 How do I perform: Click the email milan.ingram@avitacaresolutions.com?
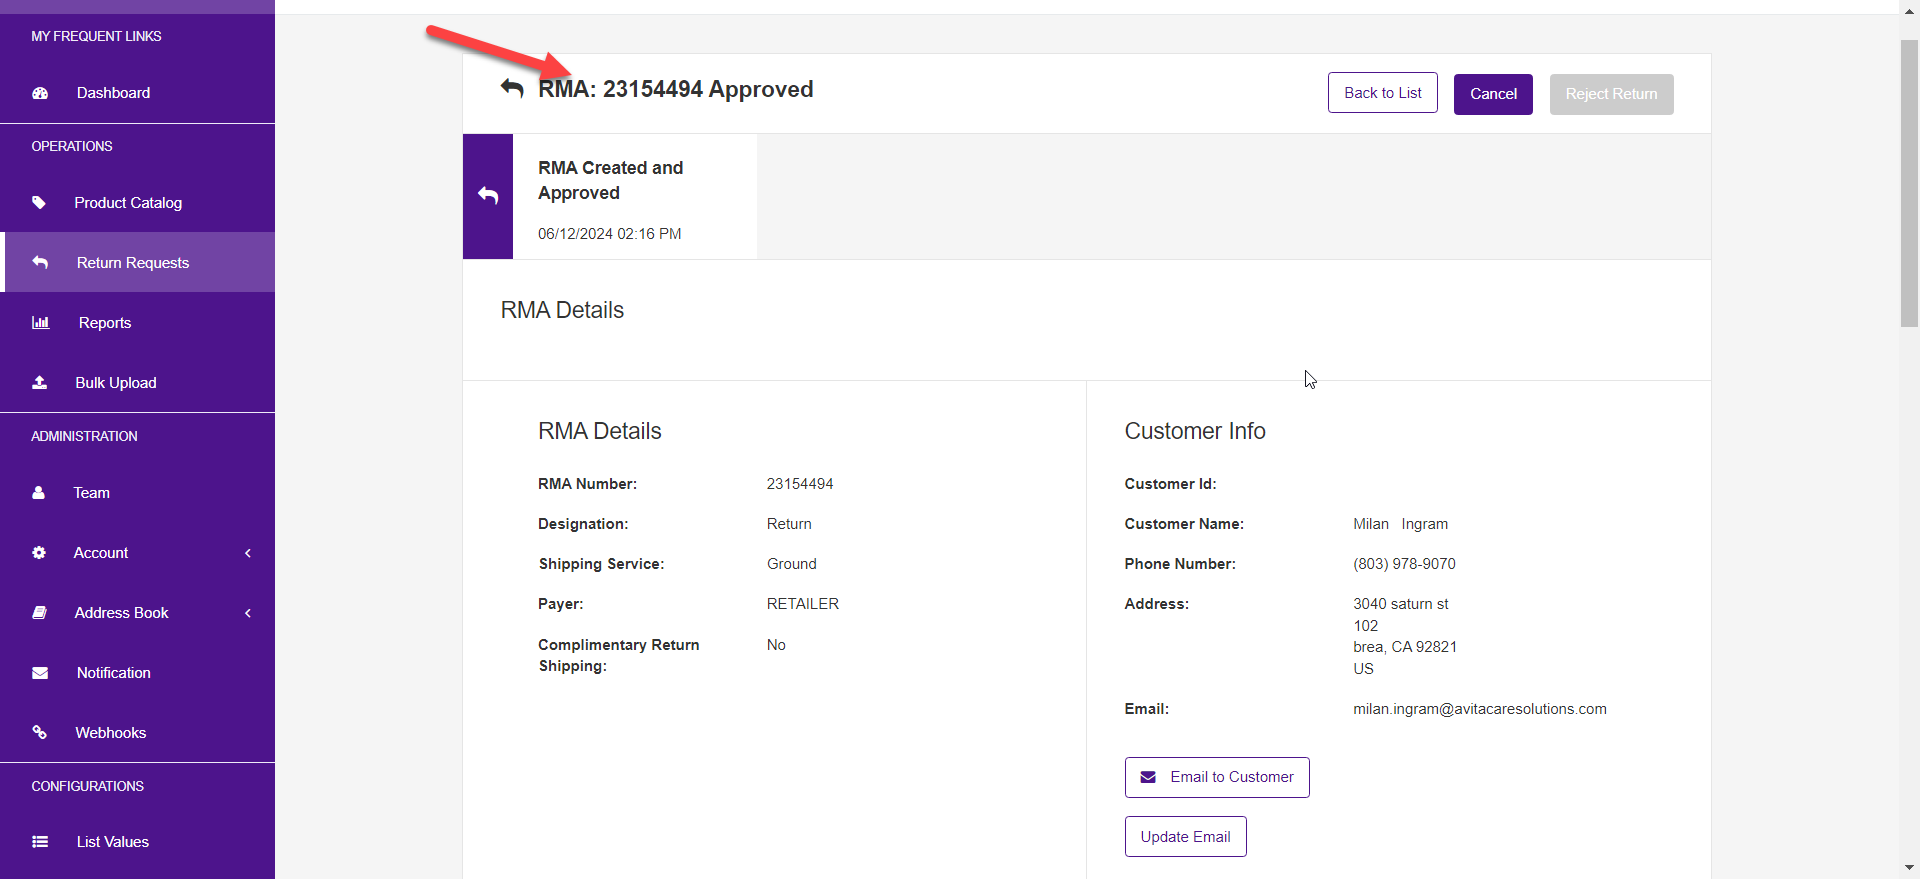pos(1480,709)
